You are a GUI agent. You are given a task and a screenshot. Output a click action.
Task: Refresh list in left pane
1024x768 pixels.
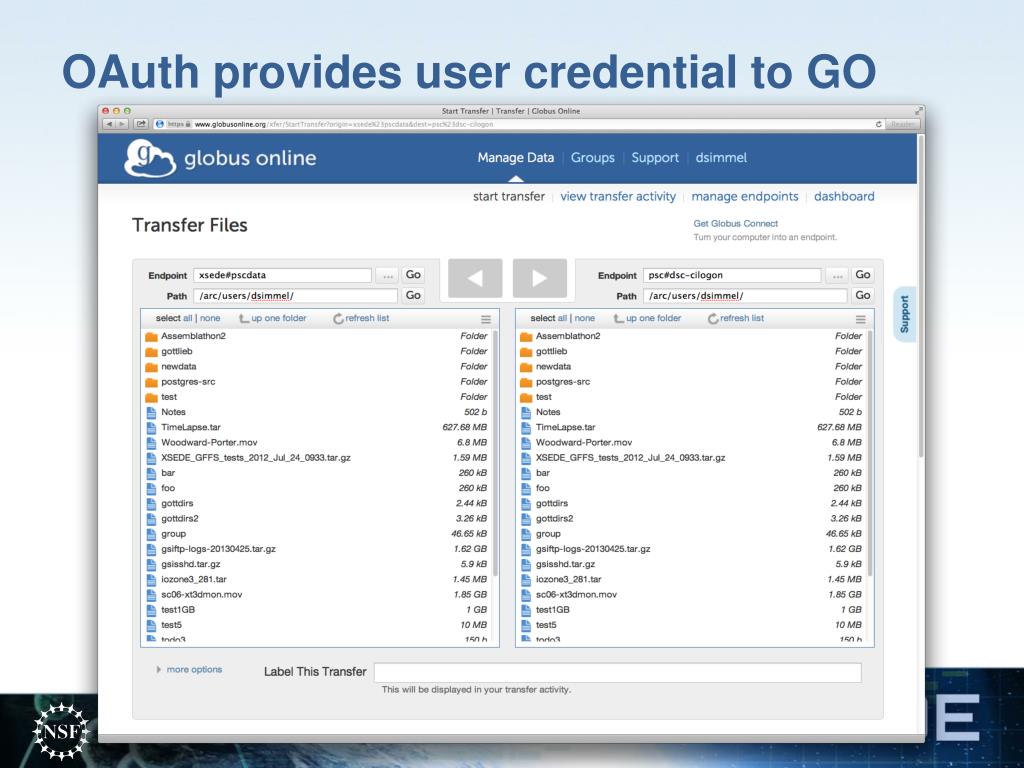[361, 318]
